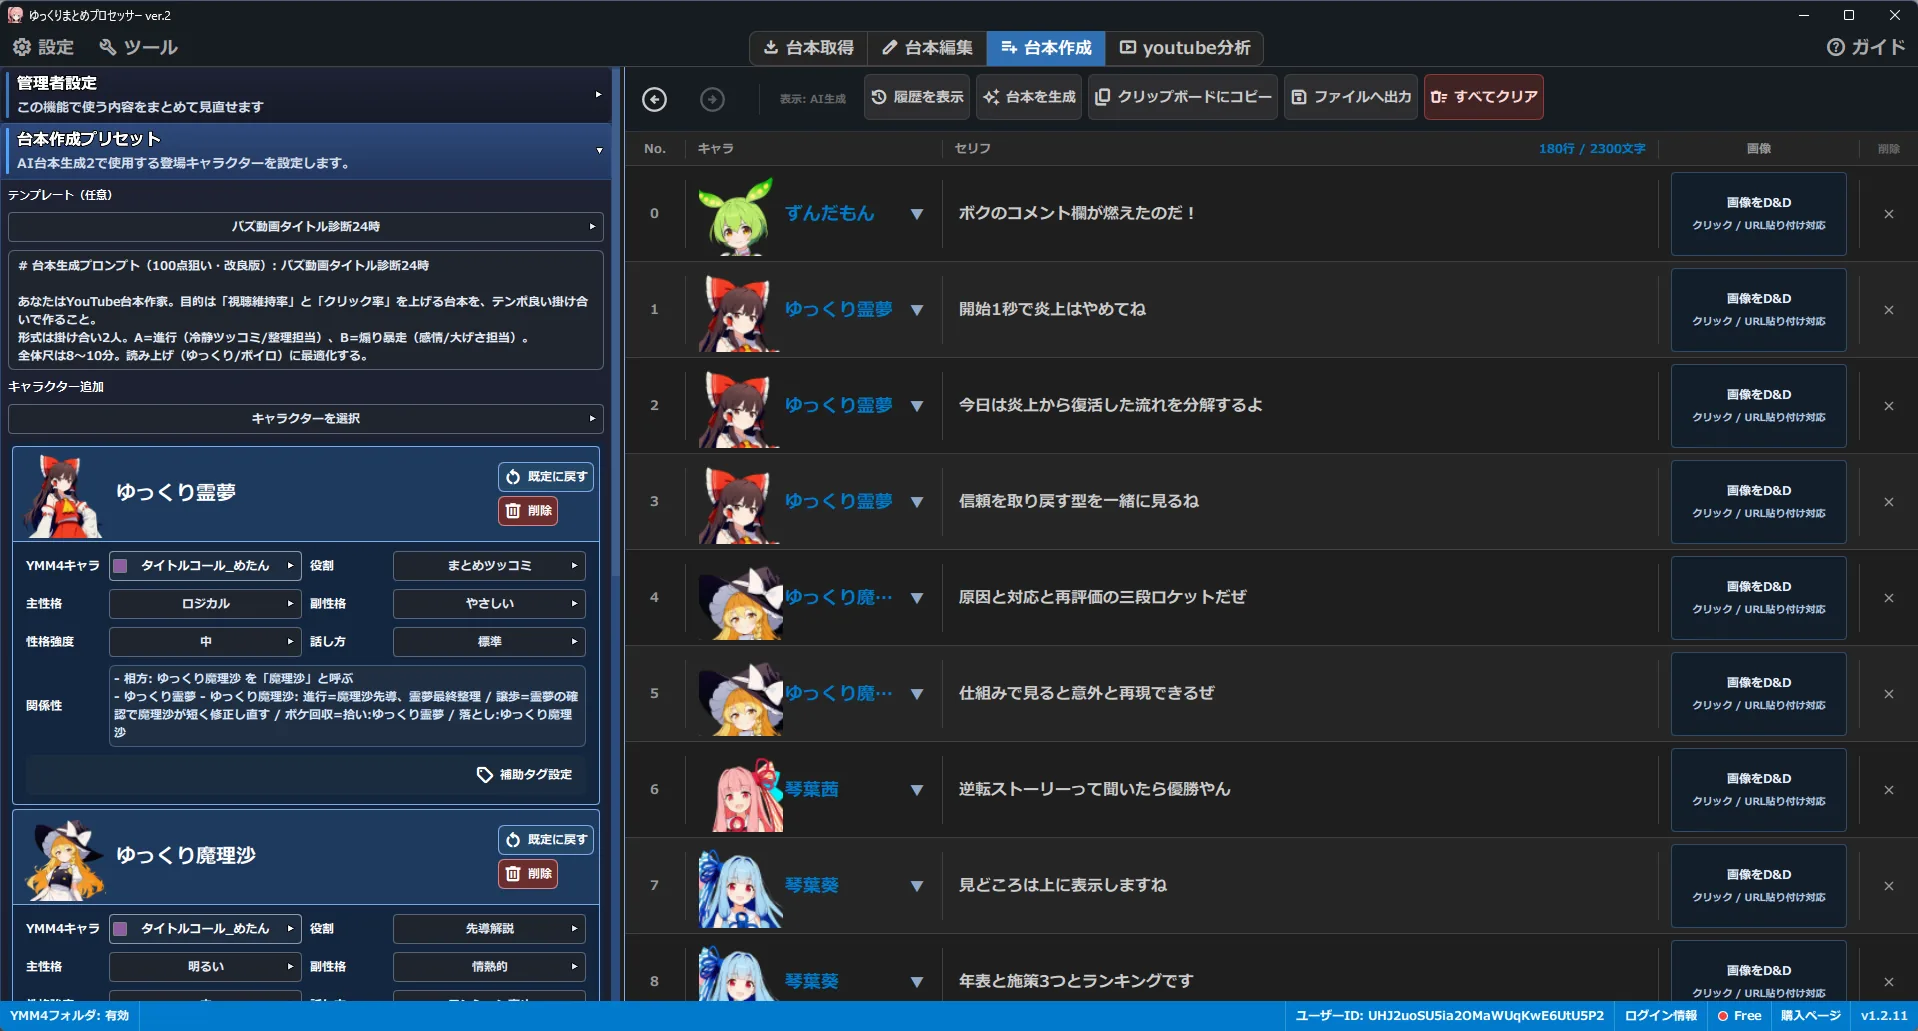Open ゆっくり霊夢 役割 まとめツッコミ dropdown
1918x1031 pixels.
coord(489,566)
